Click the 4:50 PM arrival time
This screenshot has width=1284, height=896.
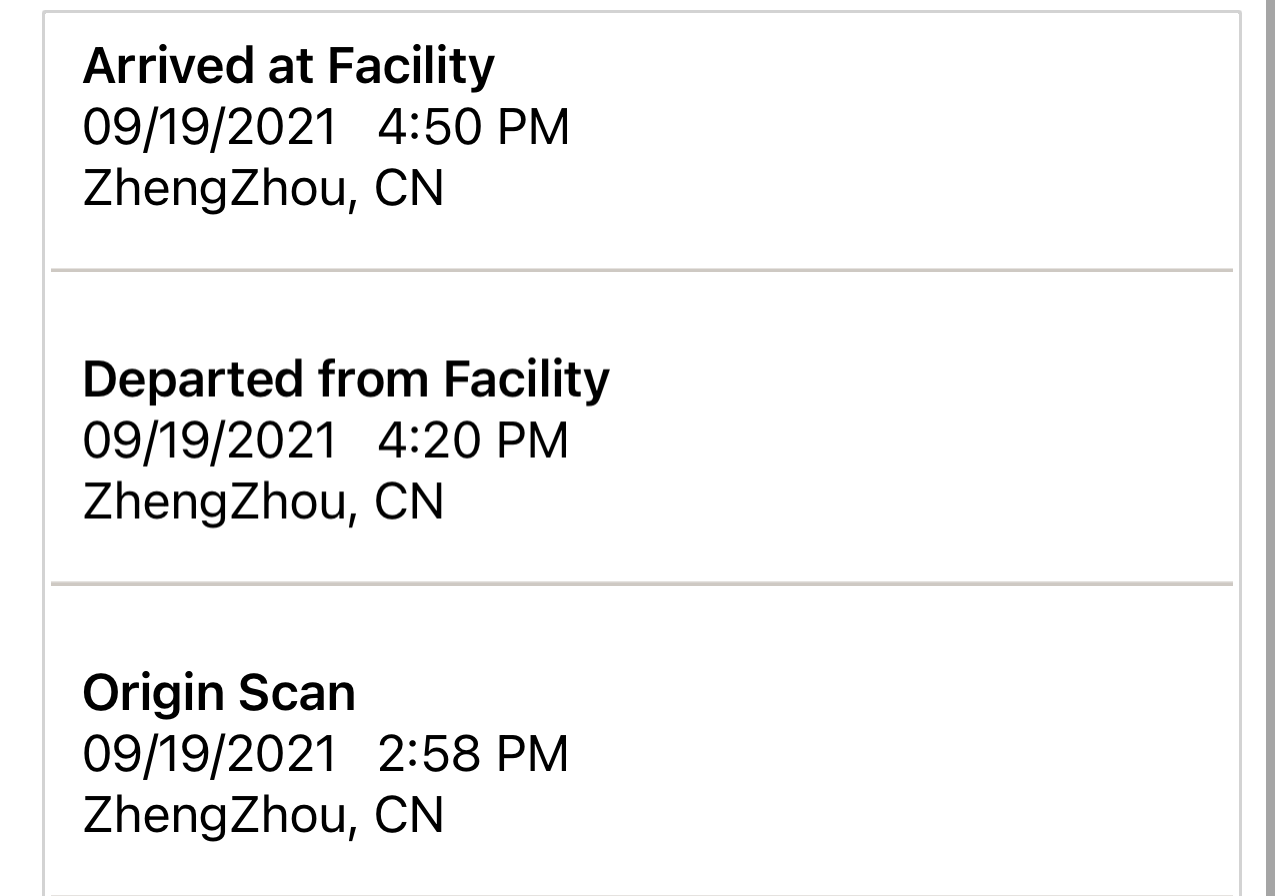pos(473,128)
